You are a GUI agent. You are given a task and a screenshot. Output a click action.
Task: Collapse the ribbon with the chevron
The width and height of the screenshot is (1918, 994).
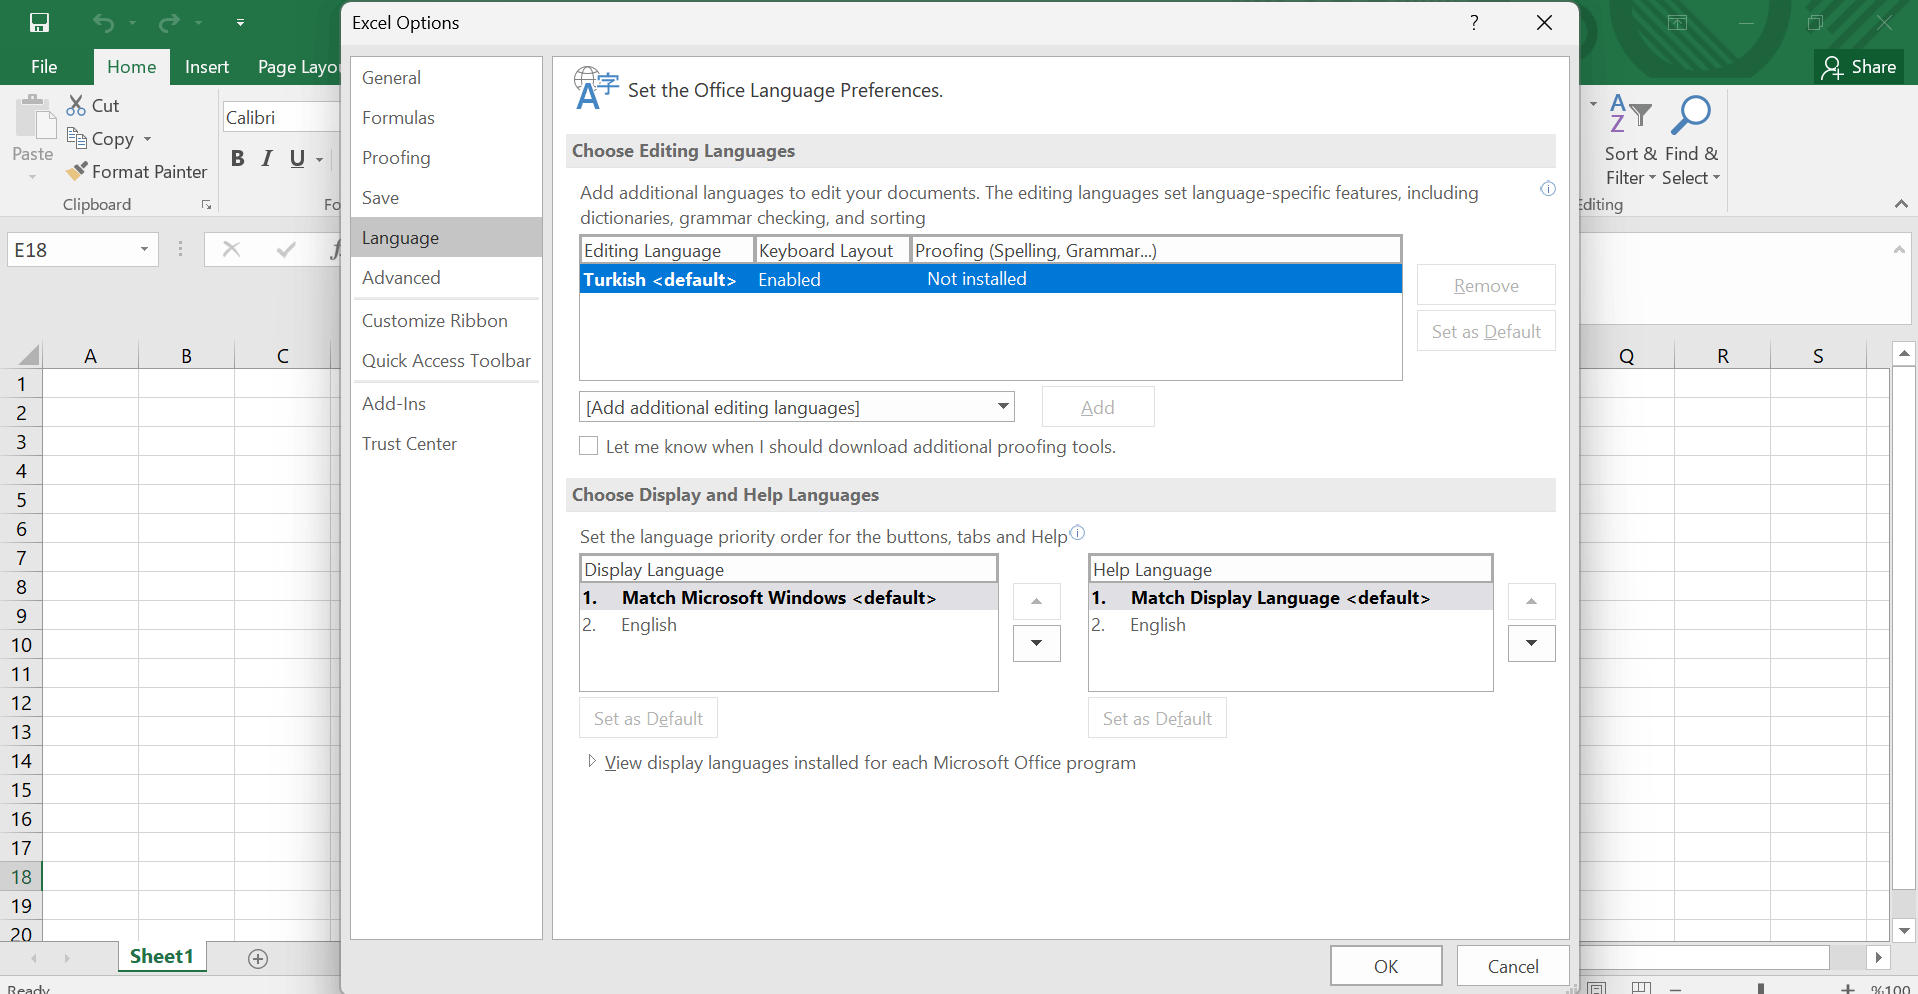(1901, 204)
